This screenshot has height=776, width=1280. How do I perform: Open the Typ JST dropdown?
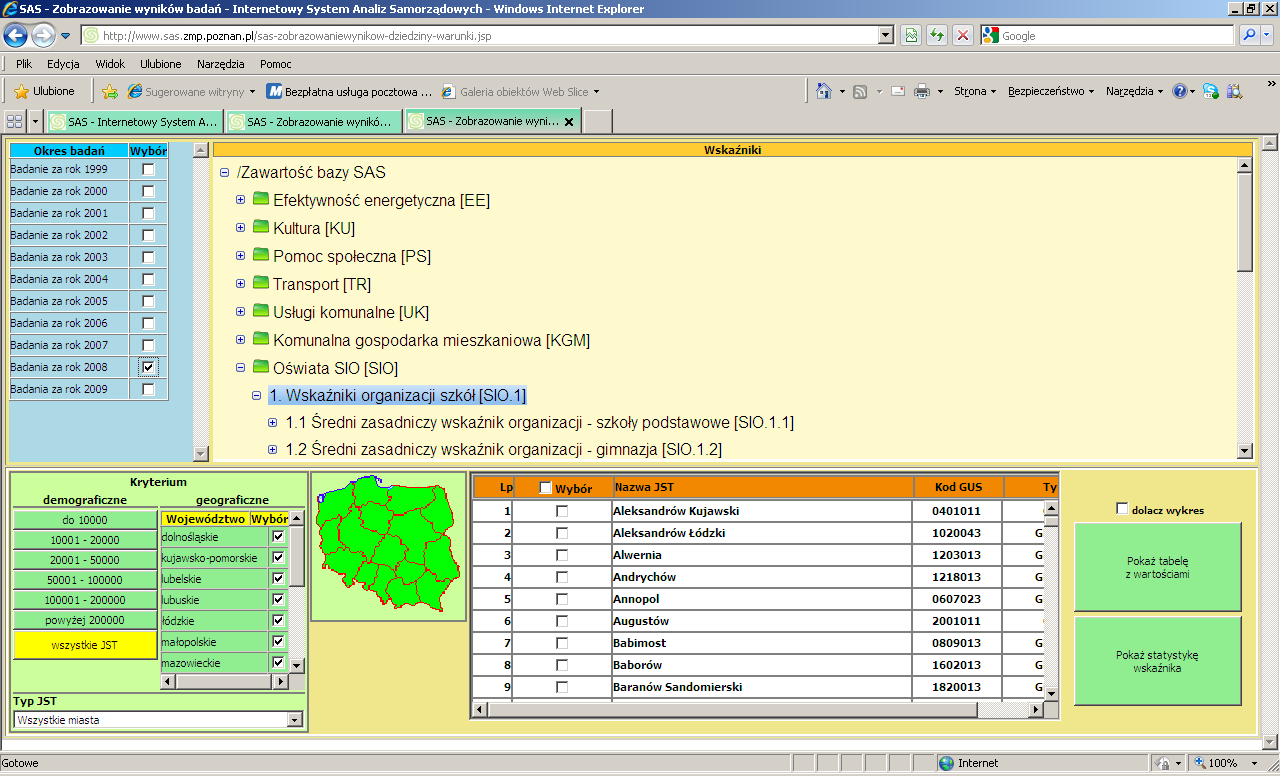click(x=159, y=719)
